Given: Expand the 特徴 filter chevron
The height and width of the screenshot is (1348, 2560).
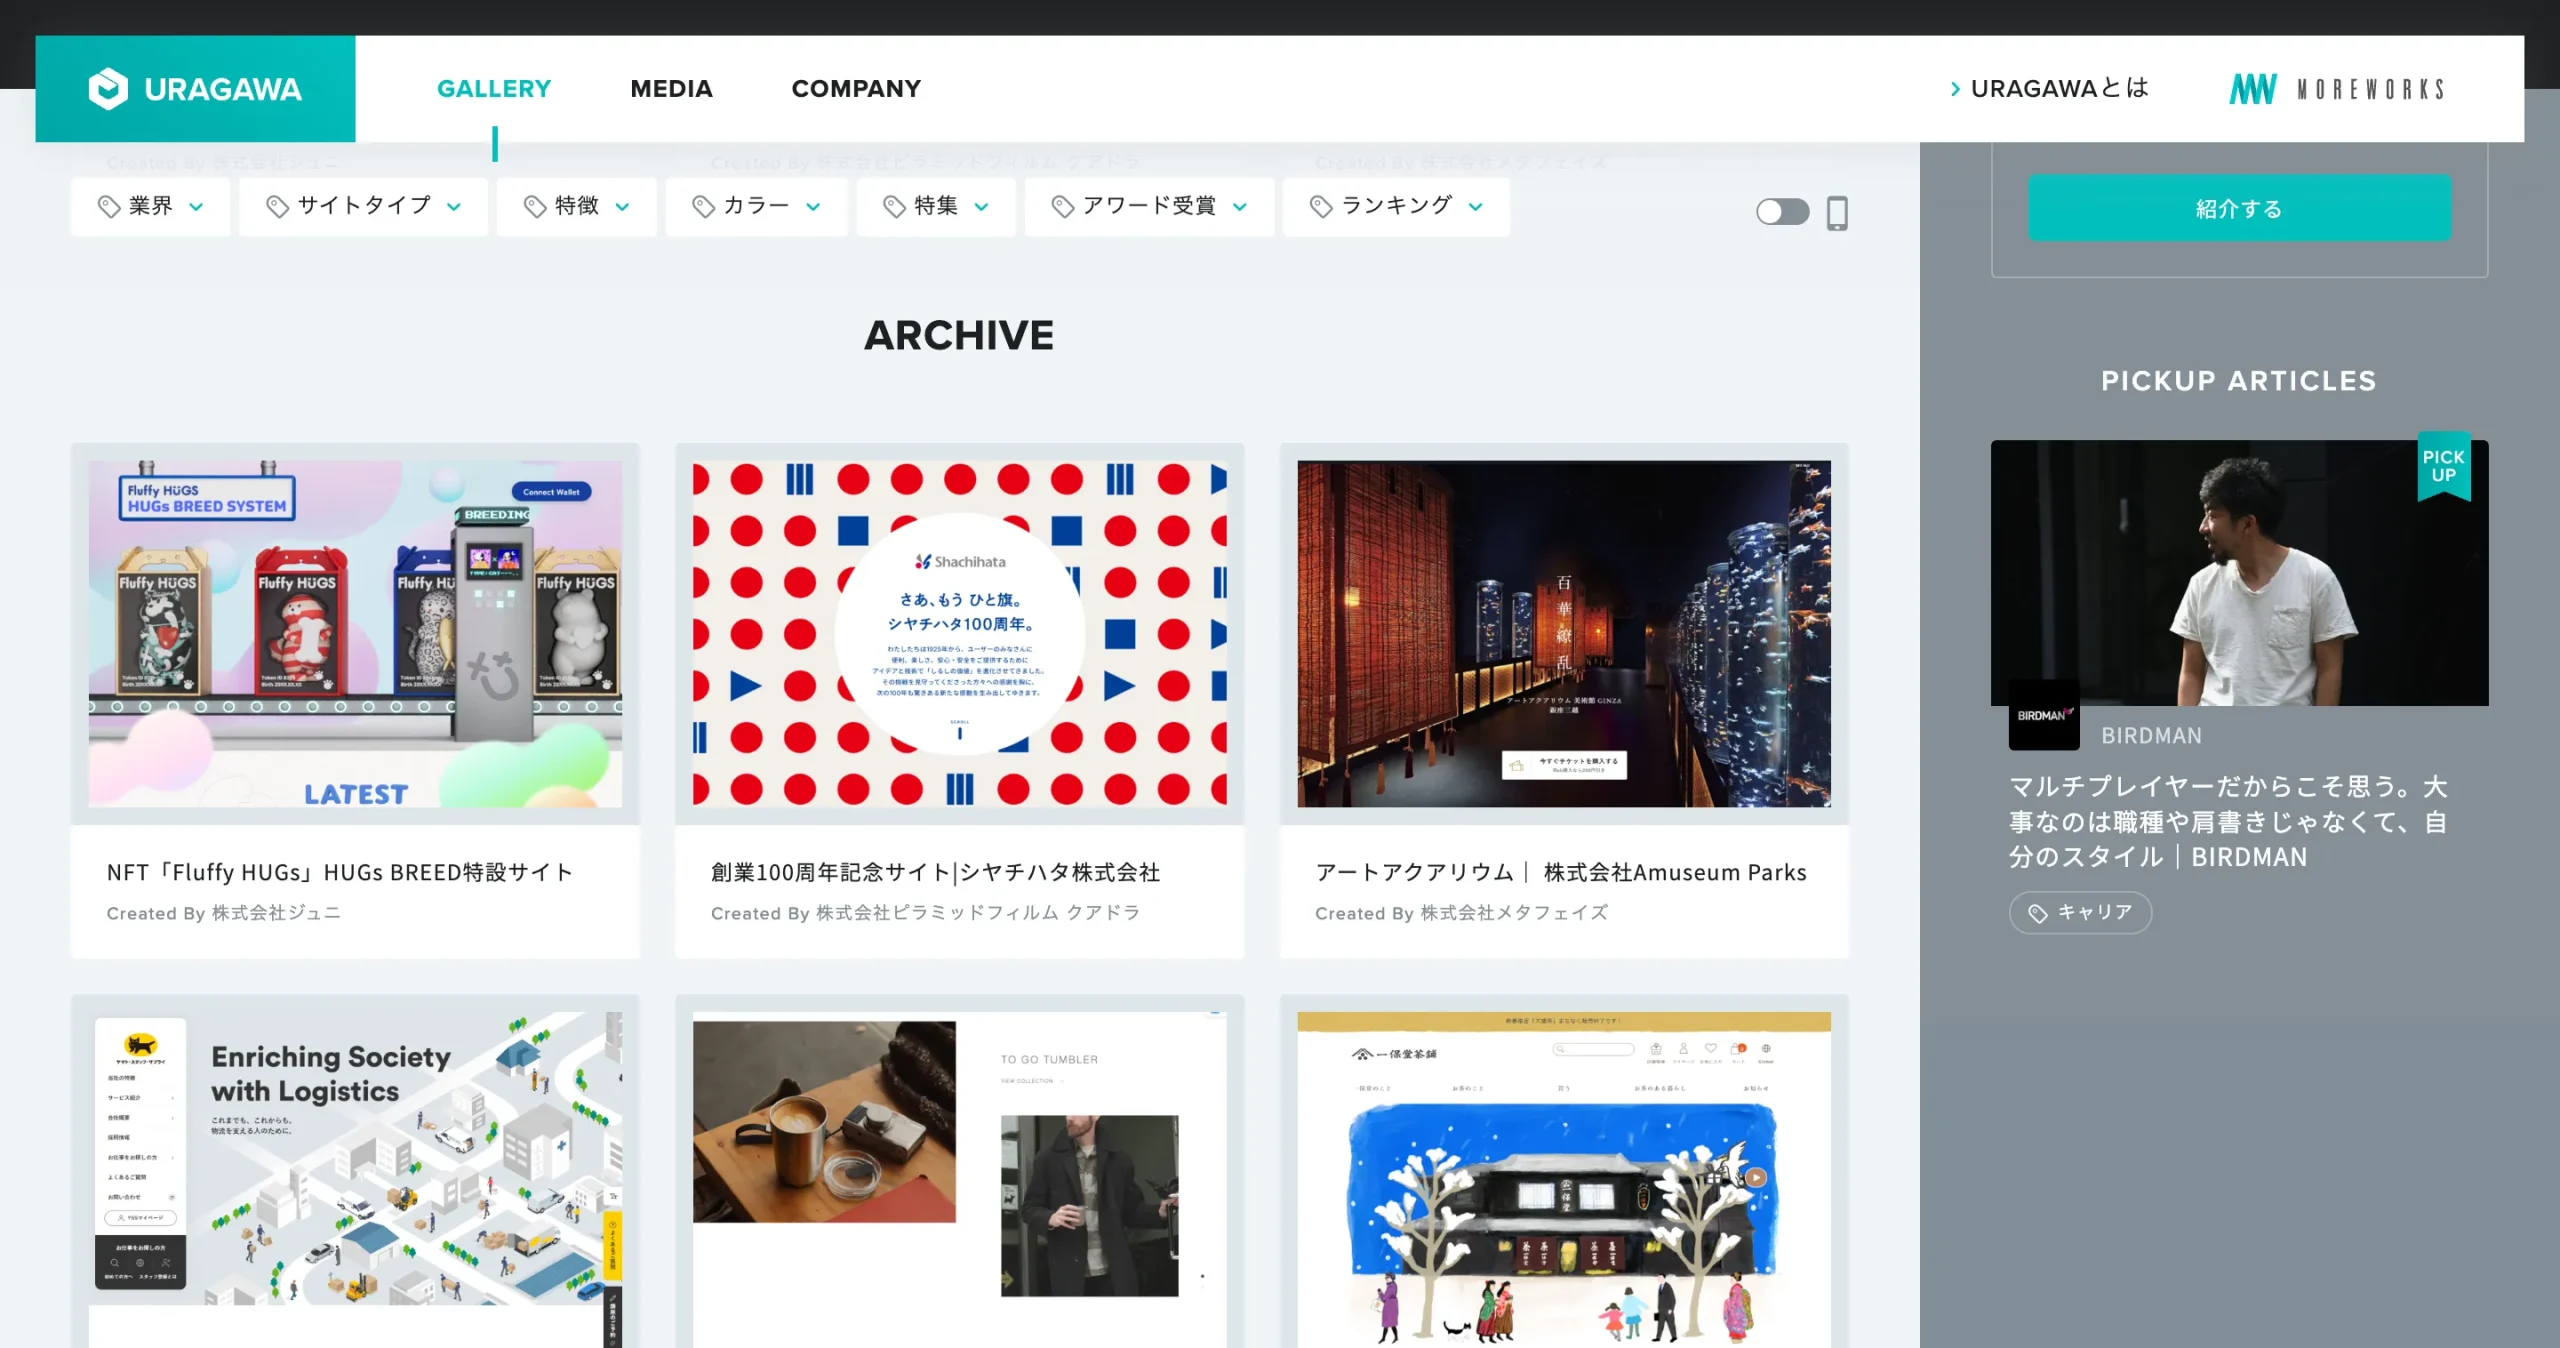Looking at the screenshot, I should click(x=622, y=207).
